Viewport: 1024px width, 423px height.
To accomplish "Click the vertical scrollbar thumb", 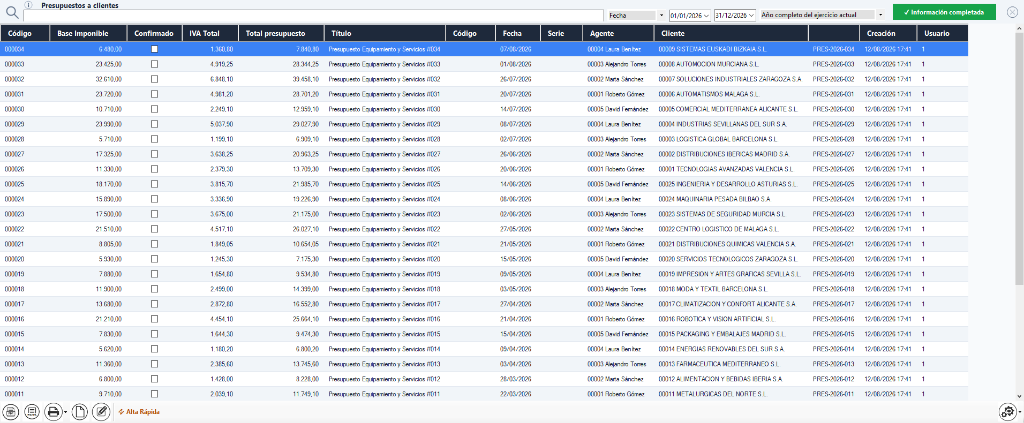I will (x=1019, y=159).
